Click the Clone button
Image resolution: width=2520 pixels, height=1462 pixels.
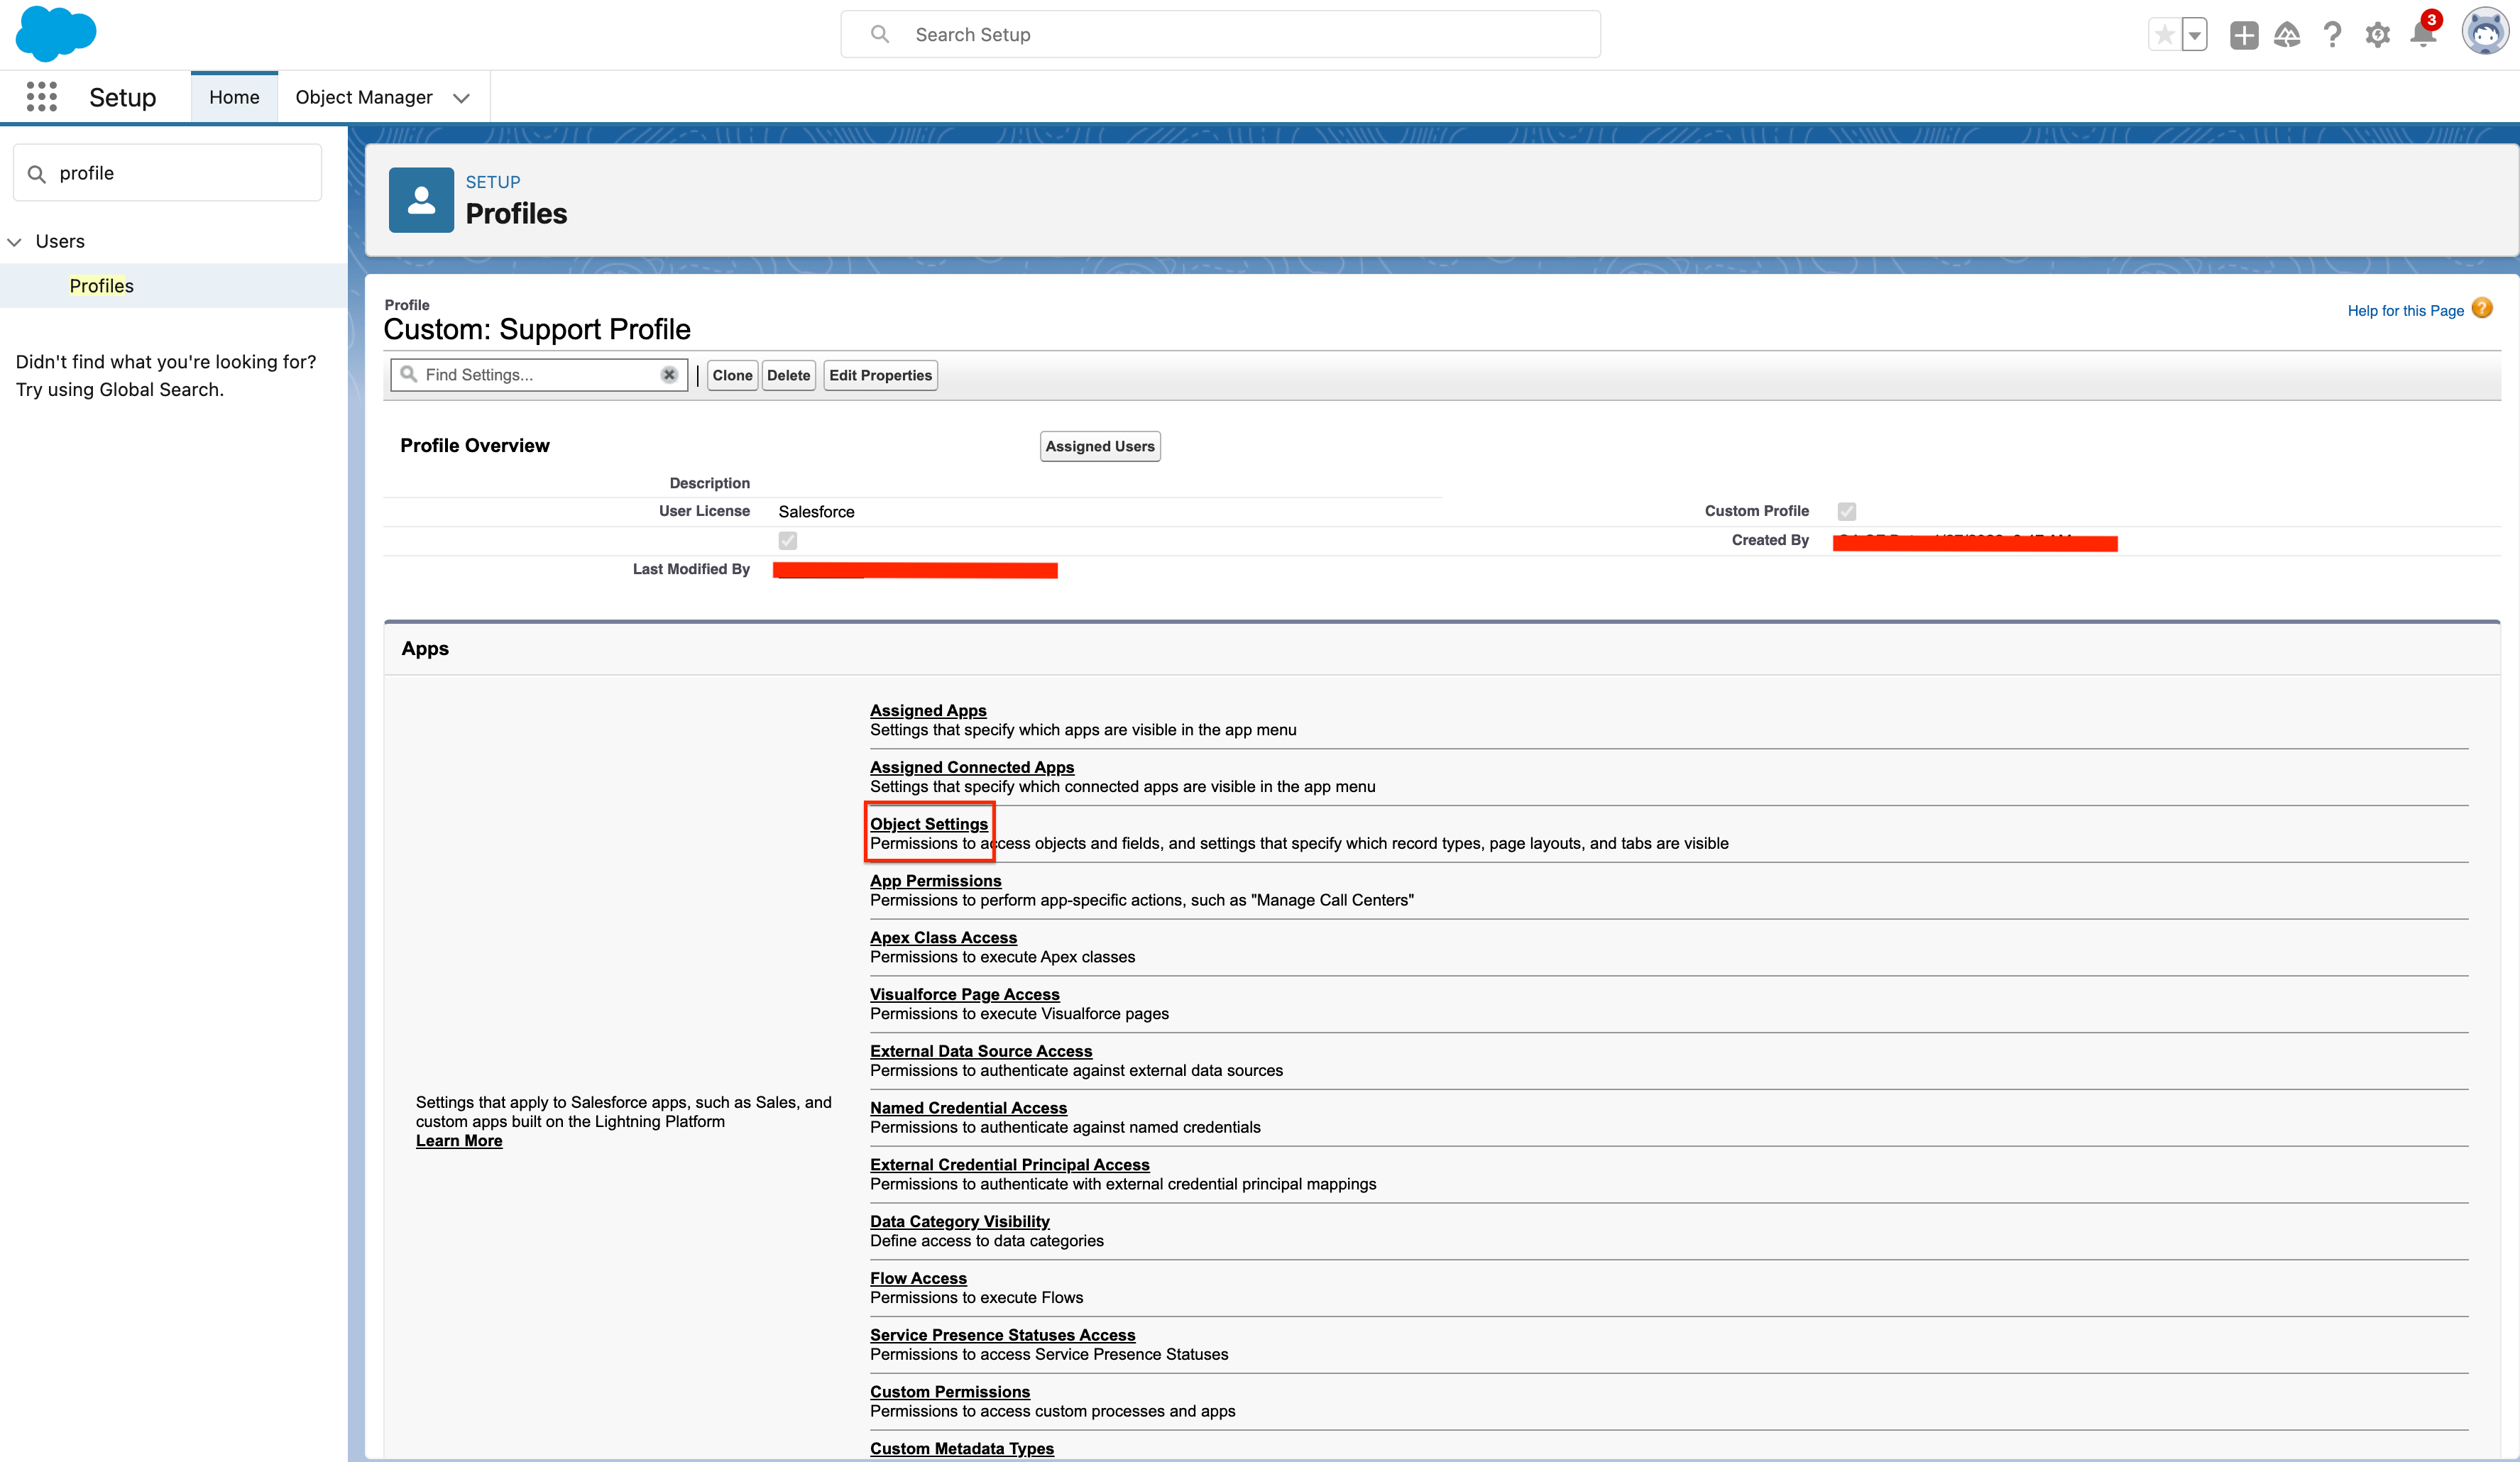click(732, 376)
